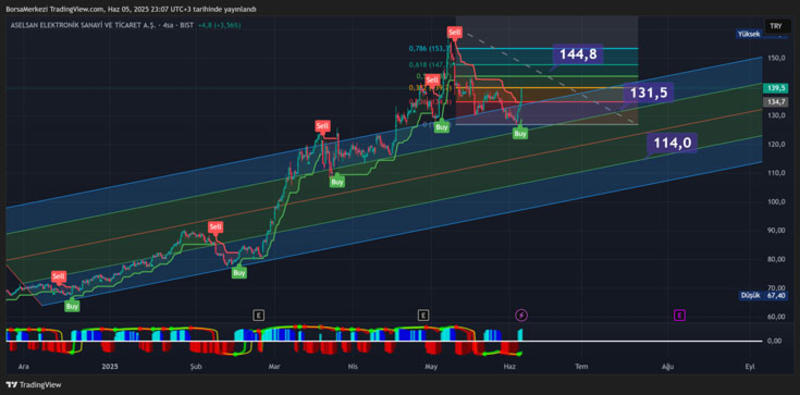
Task: Select the latest Buy signal near Haz
Action: 520,134
